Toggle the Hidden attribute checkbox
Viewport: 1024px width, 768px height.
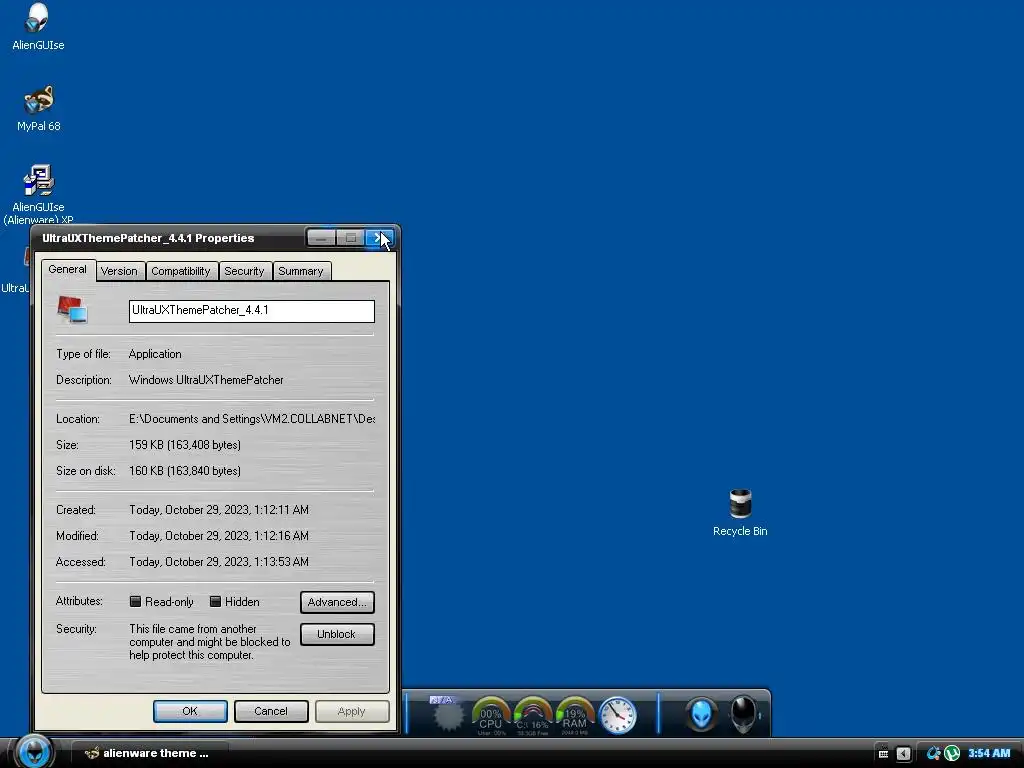[215, 601]
